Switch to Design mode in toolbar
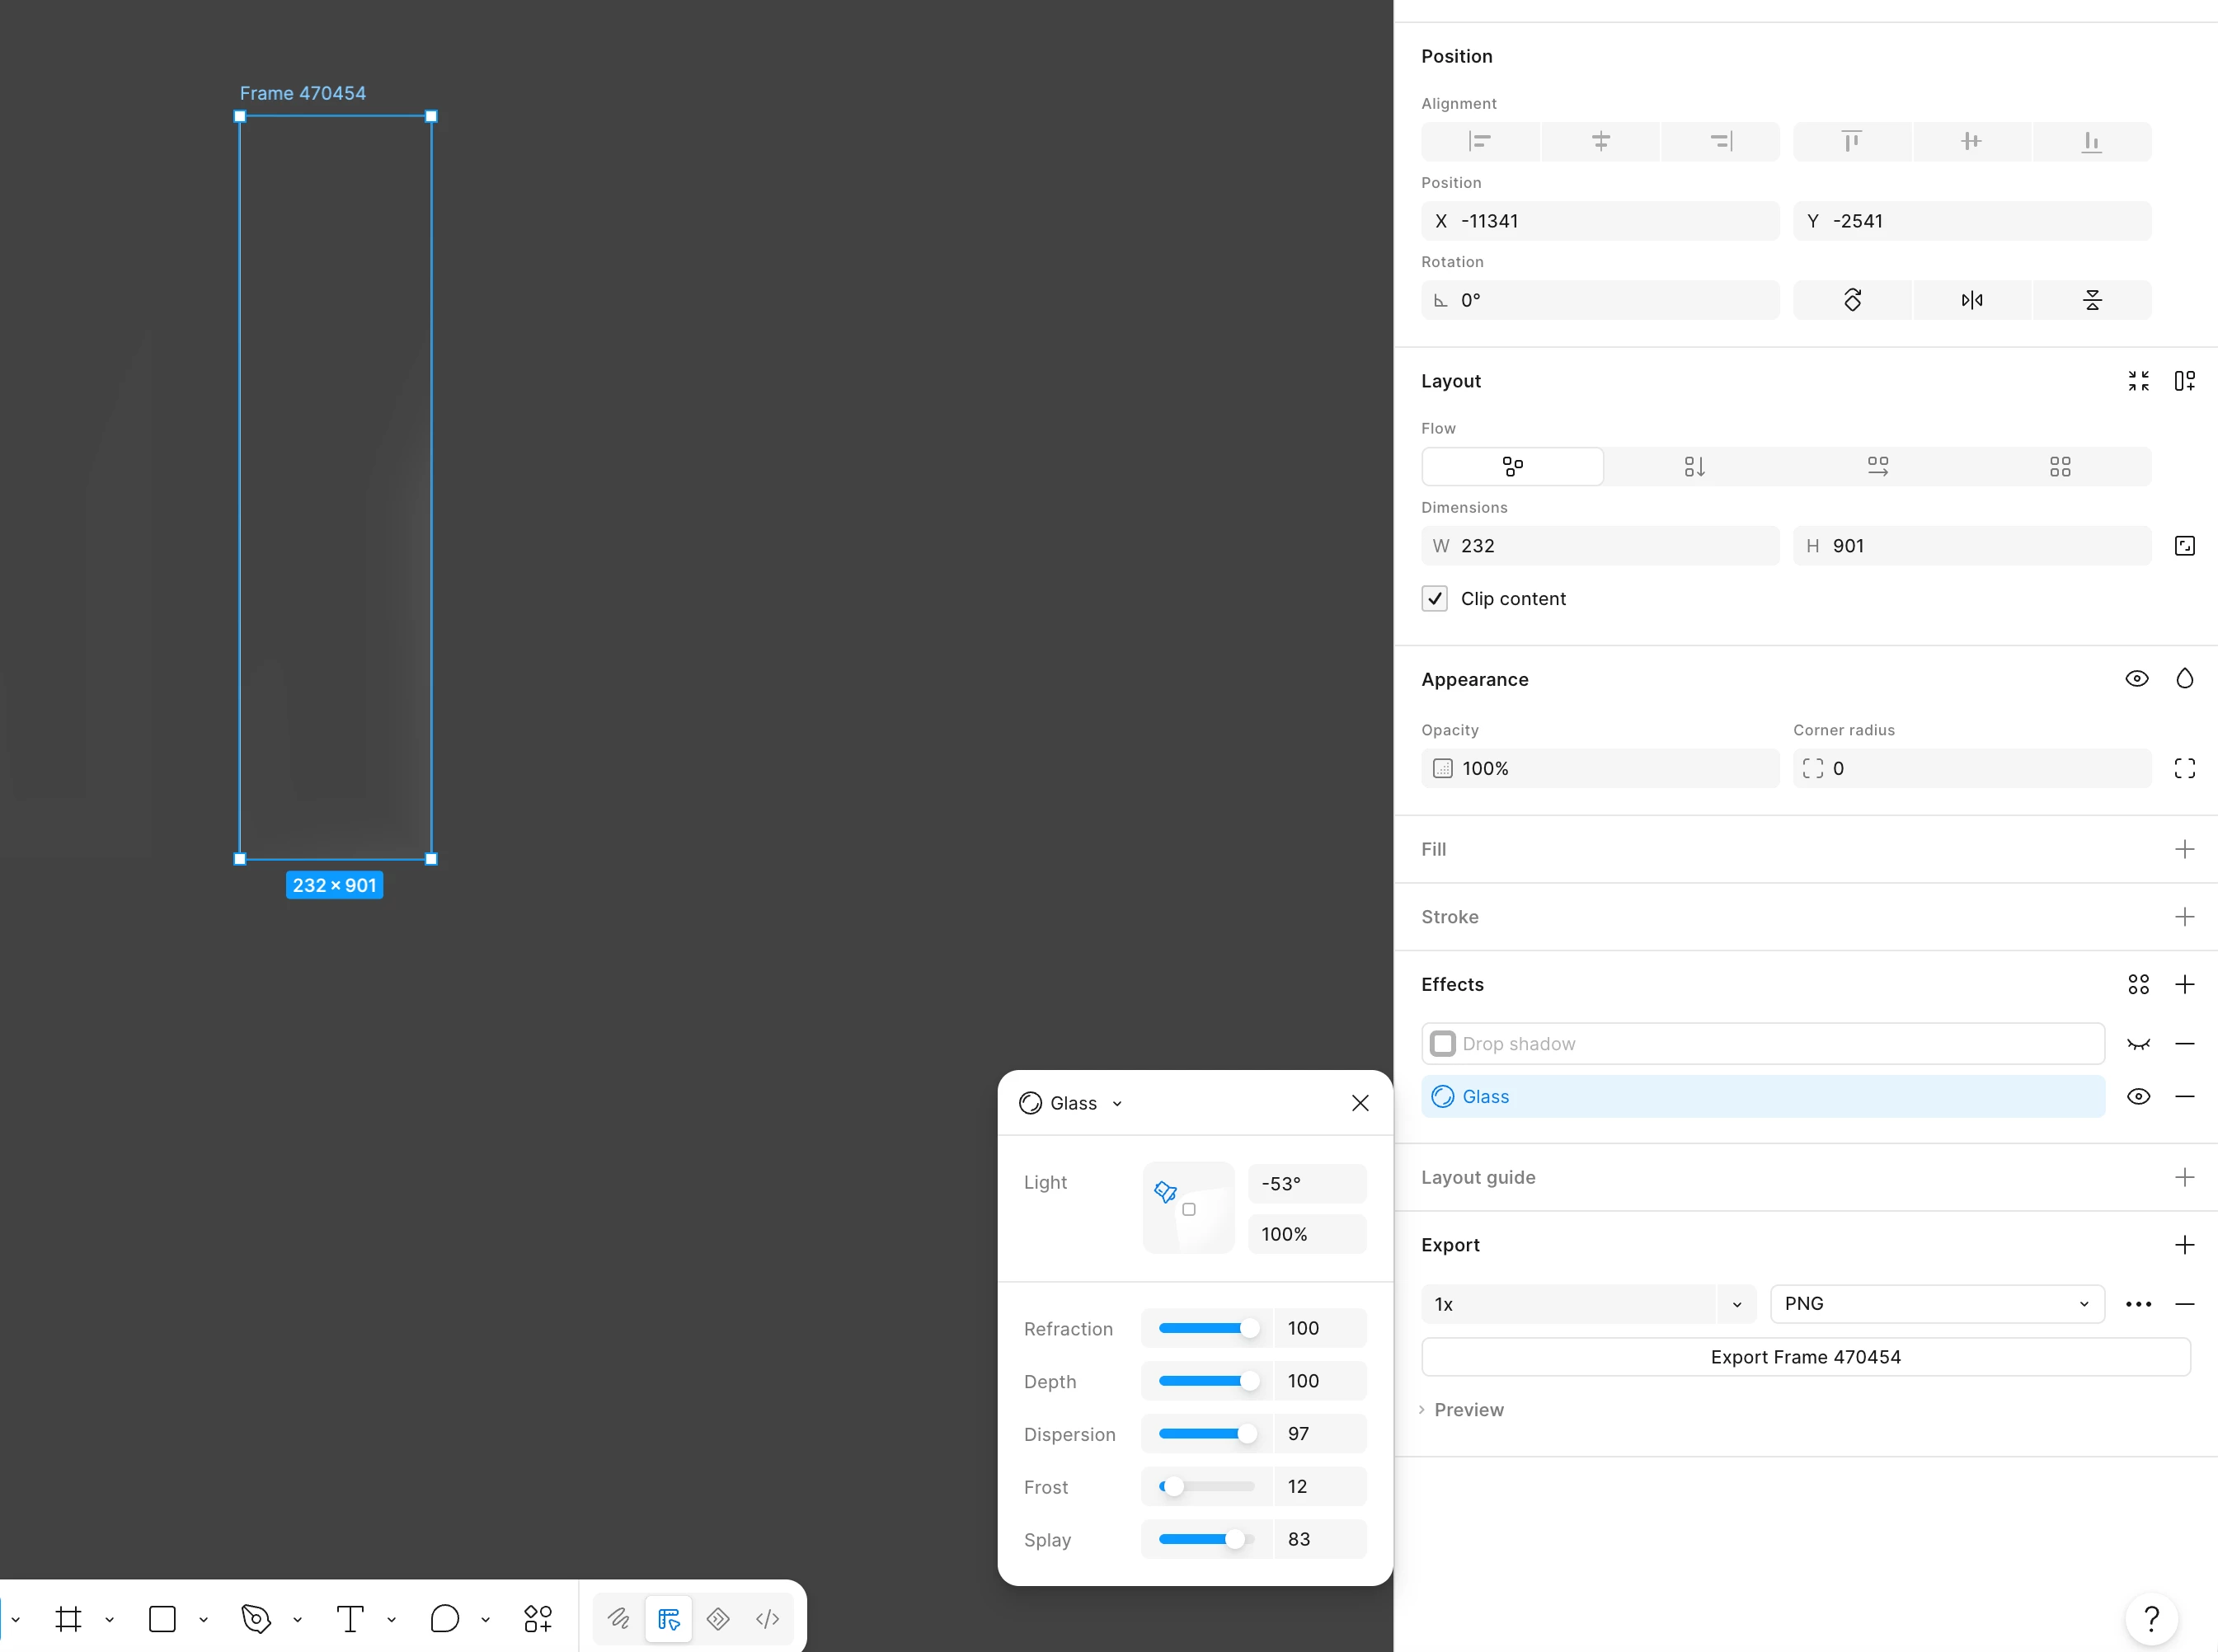This screenshot has width=2218, height=1652. tap(668, 1619)
